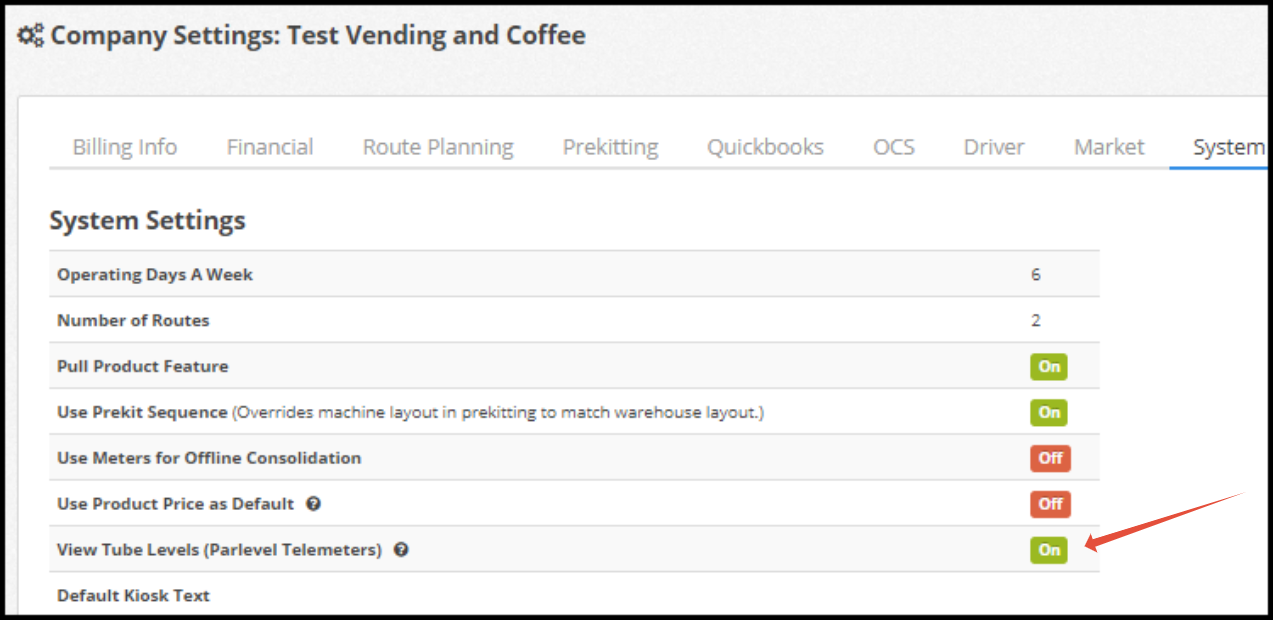
Task: Enable Use Meters for Offline Consolidation
Action: (1050, 458)
